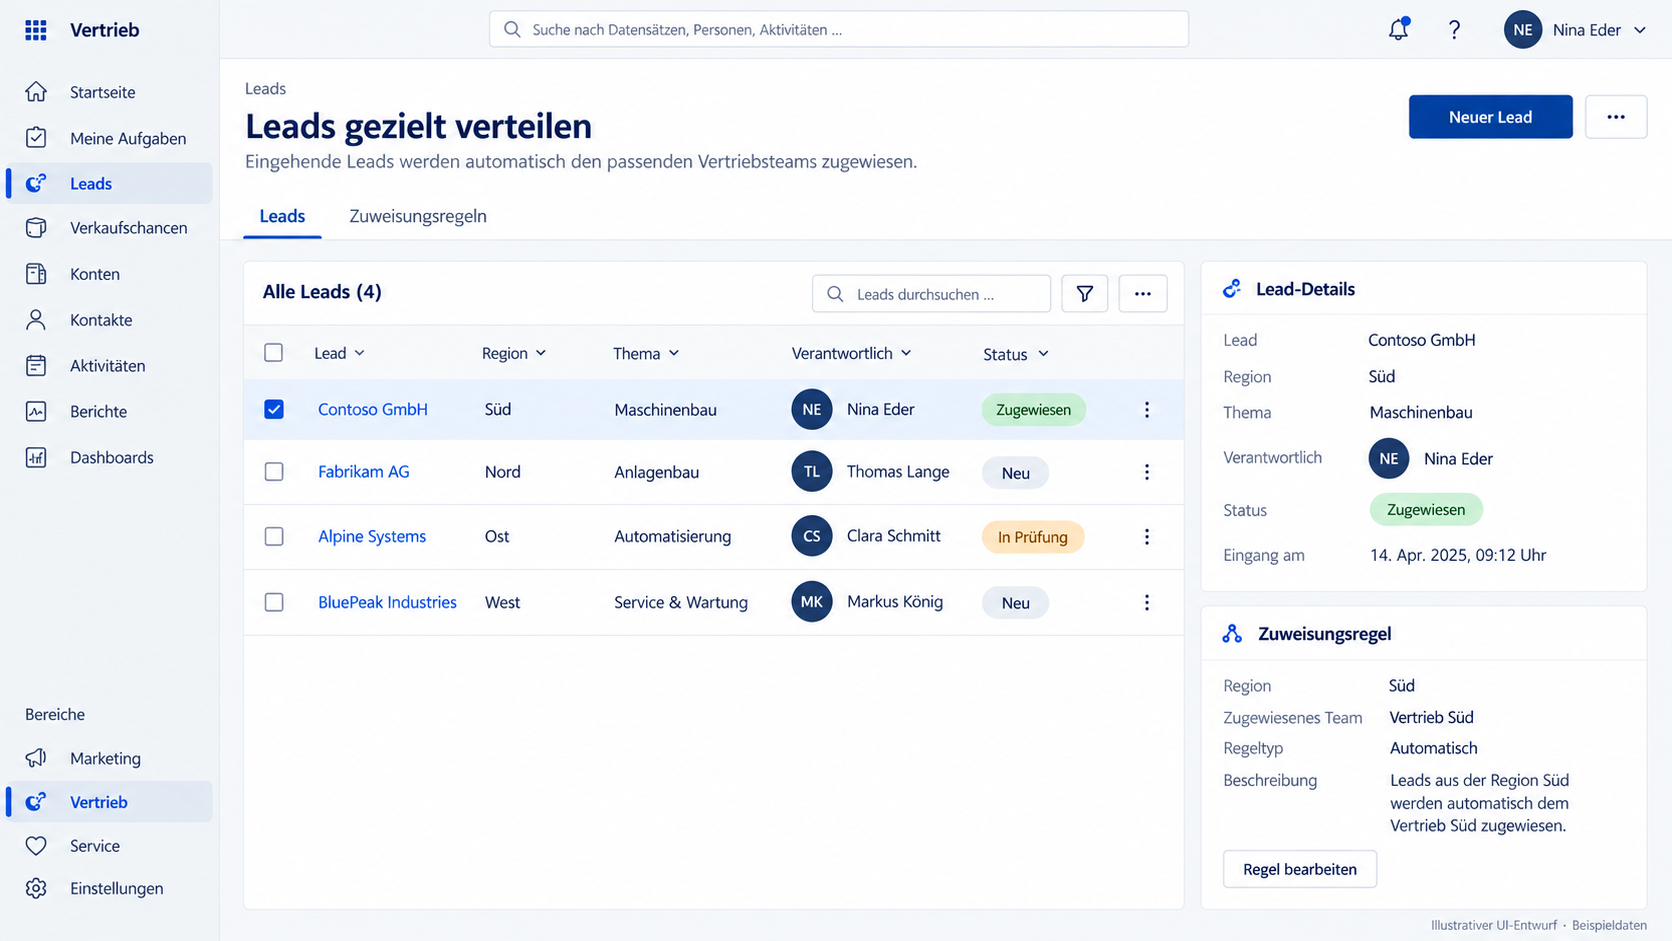Click the Kontakte person icon
This screenshot has width=1672, height=941.
36,320
